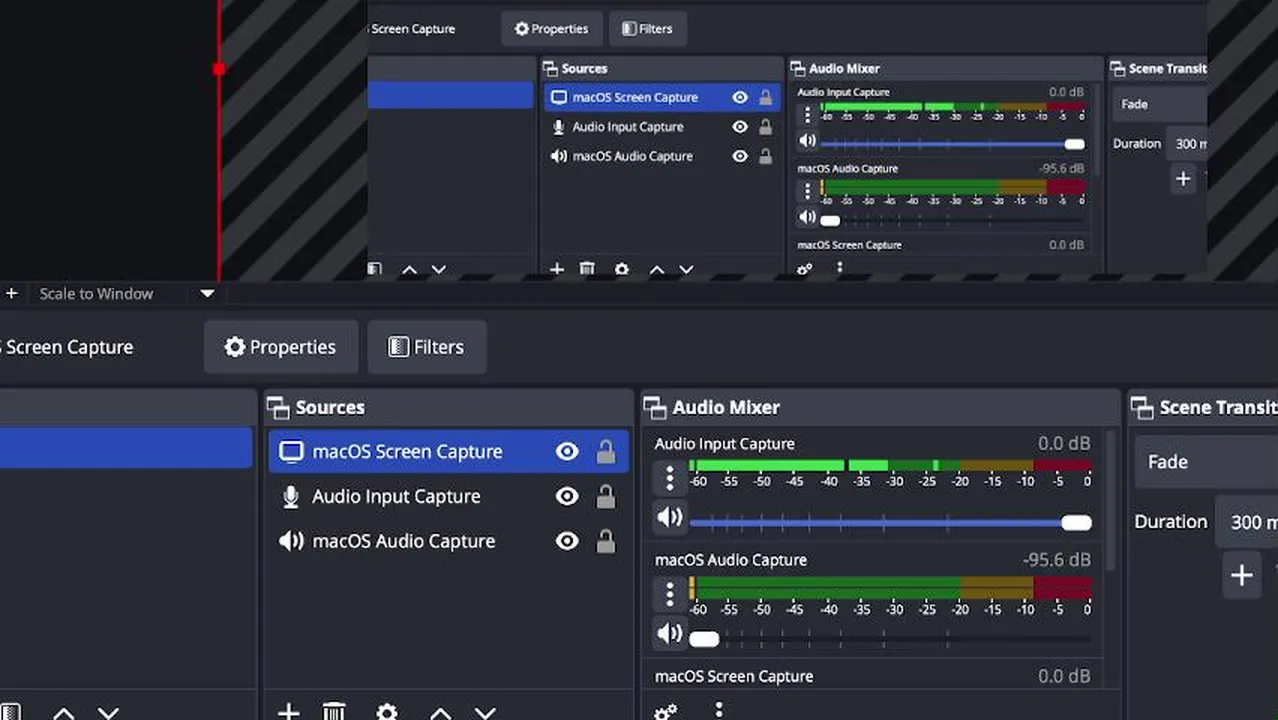
Task: Open Audio Input Capture three-dot menu
Action: (670, 478)
